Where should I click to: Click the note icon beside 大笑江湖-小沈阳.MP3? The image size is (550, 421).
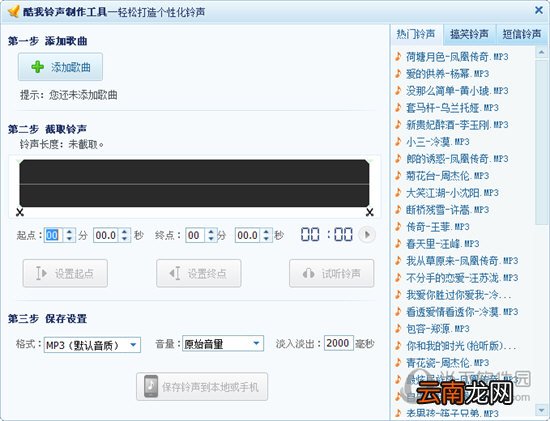[x=398, y=193]
